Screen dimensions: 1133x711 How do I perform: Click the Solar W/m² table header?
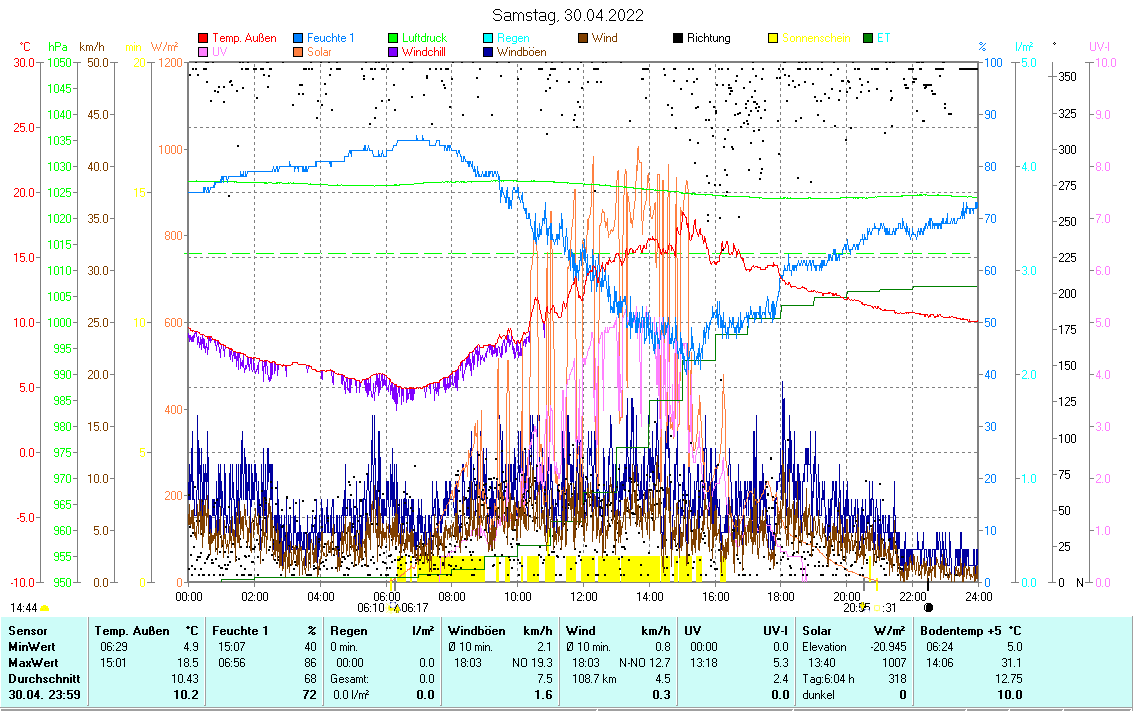click(x=850, y=631)
